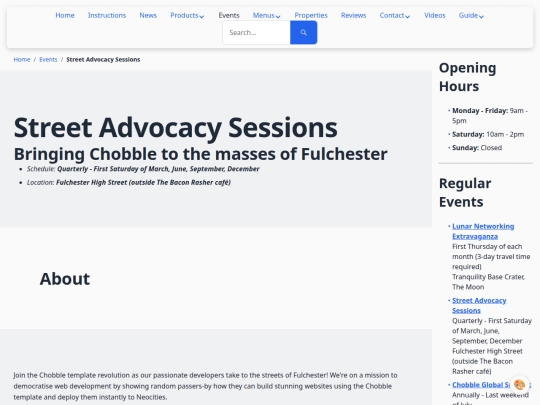Click the Events breadcrumb link
The image size is (540, 405).
48,60
